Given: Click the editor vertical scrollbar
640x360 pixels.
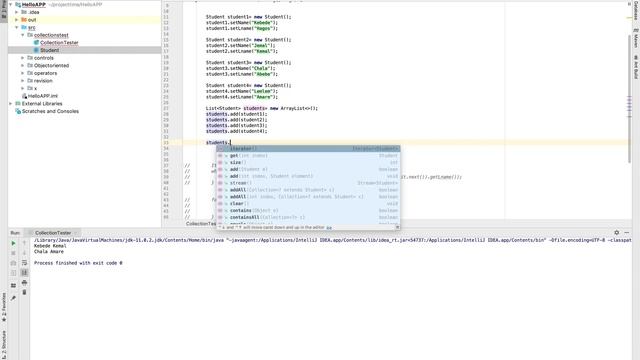Looking at the screenshot, I should tap(629, 98).
